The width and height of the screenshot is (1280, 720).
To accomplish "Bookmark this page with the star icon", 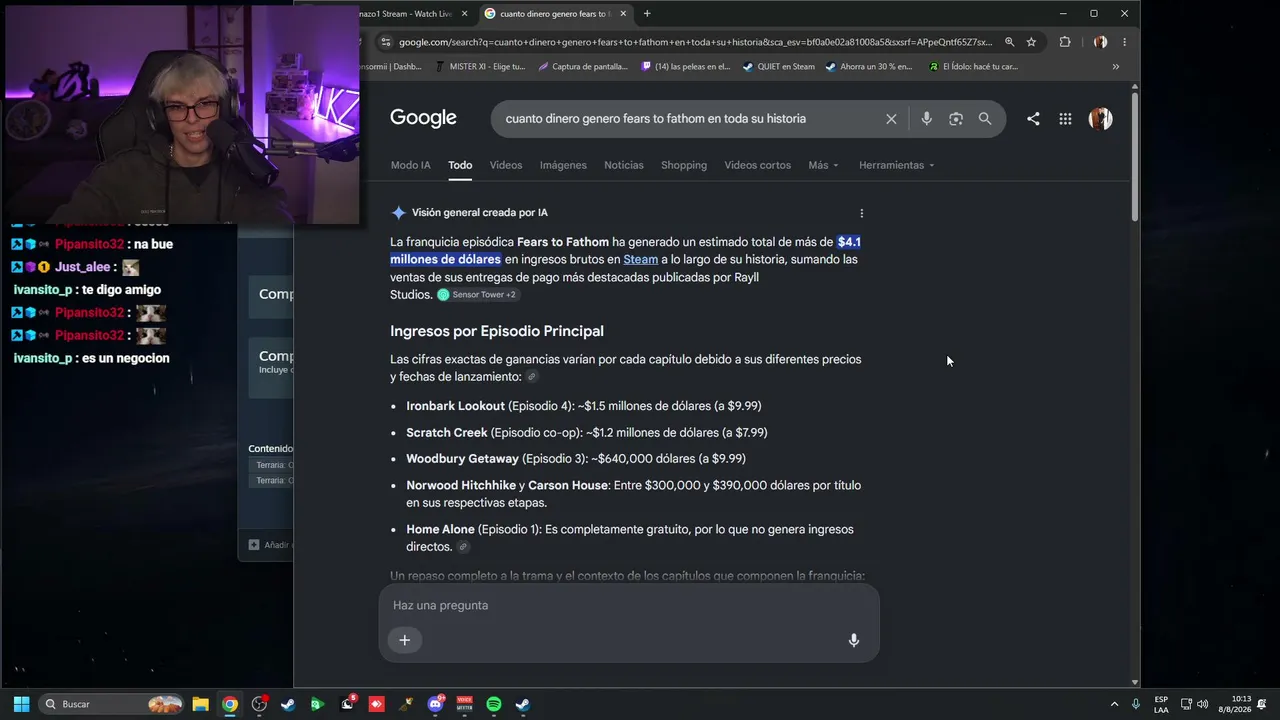I will point(1031,42).
